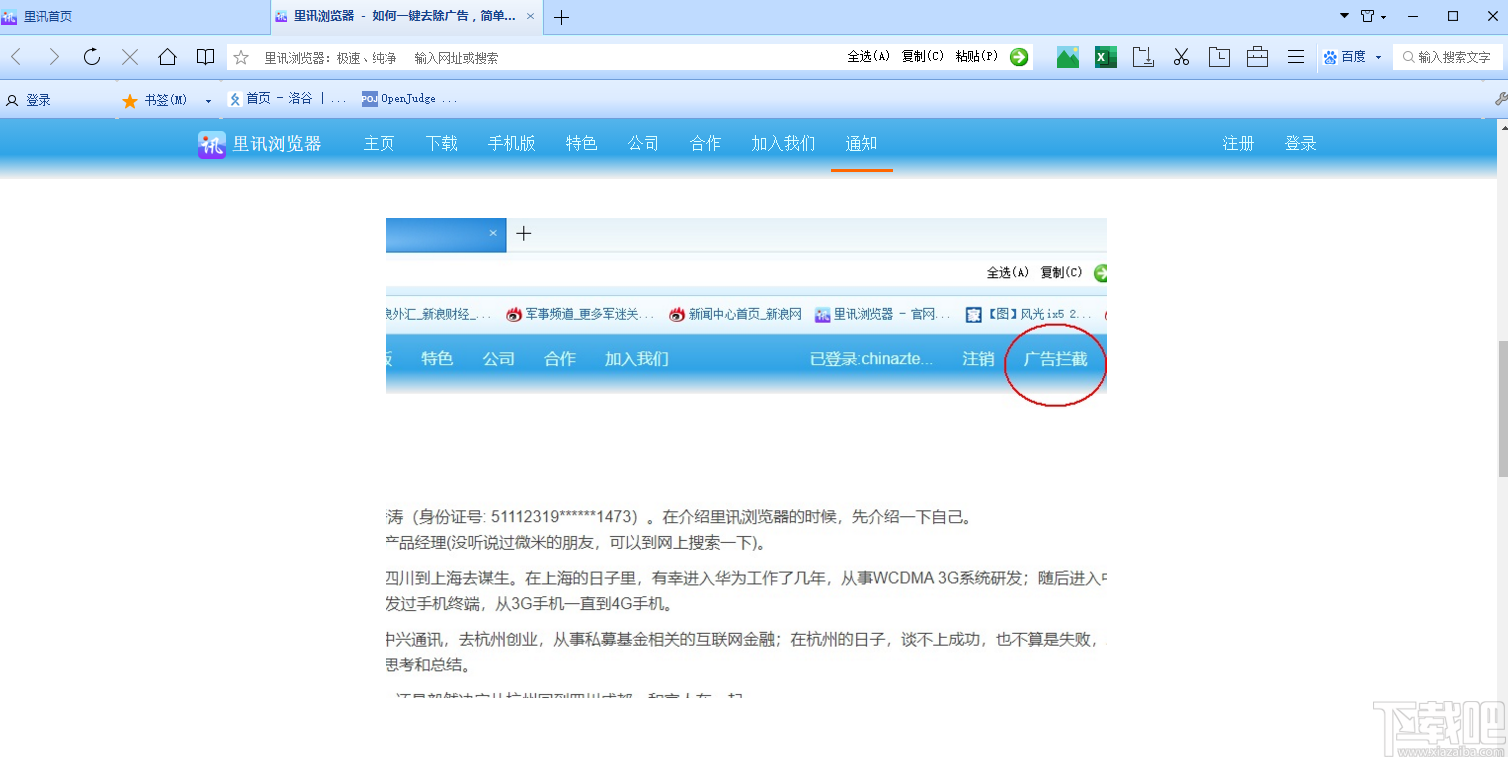Image resolution: width=1508 pixels, height=757 pixels.
Task: Open a new tab with plus button
Action: [561, 17]
